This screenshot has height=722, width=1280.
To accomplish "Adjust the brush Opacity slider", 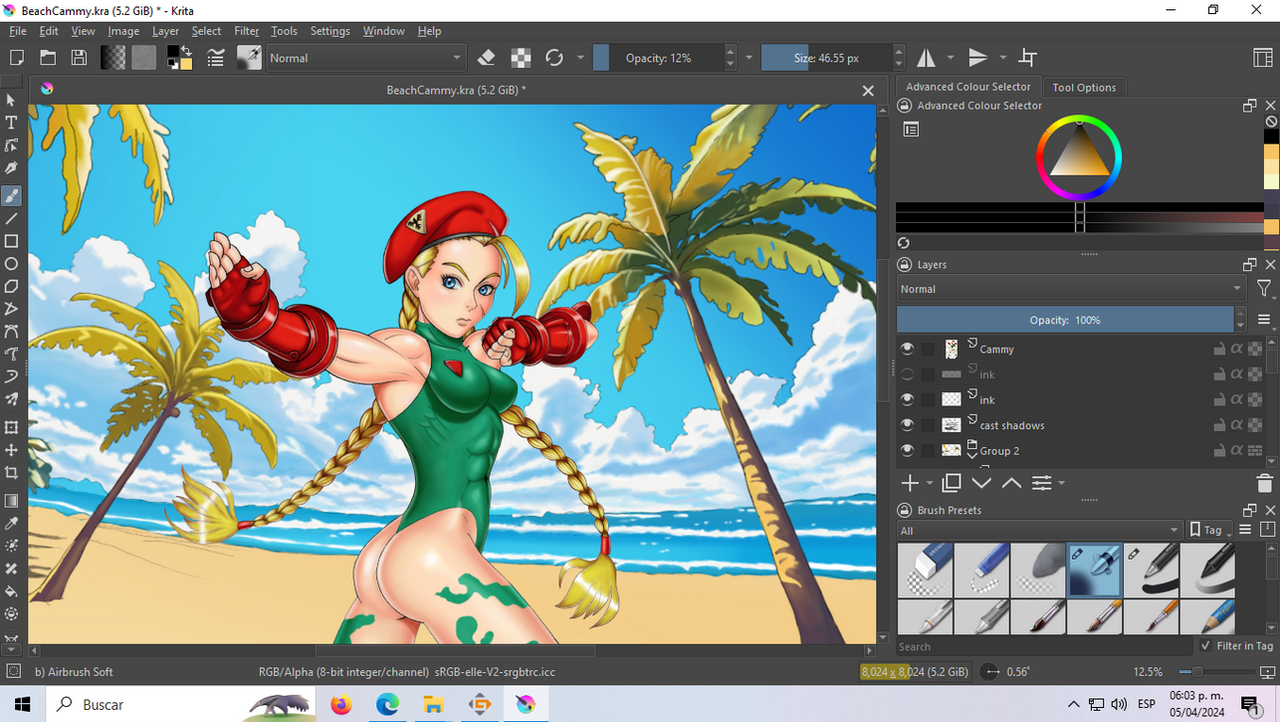I will pyautogui.click(x=657, y=58).
